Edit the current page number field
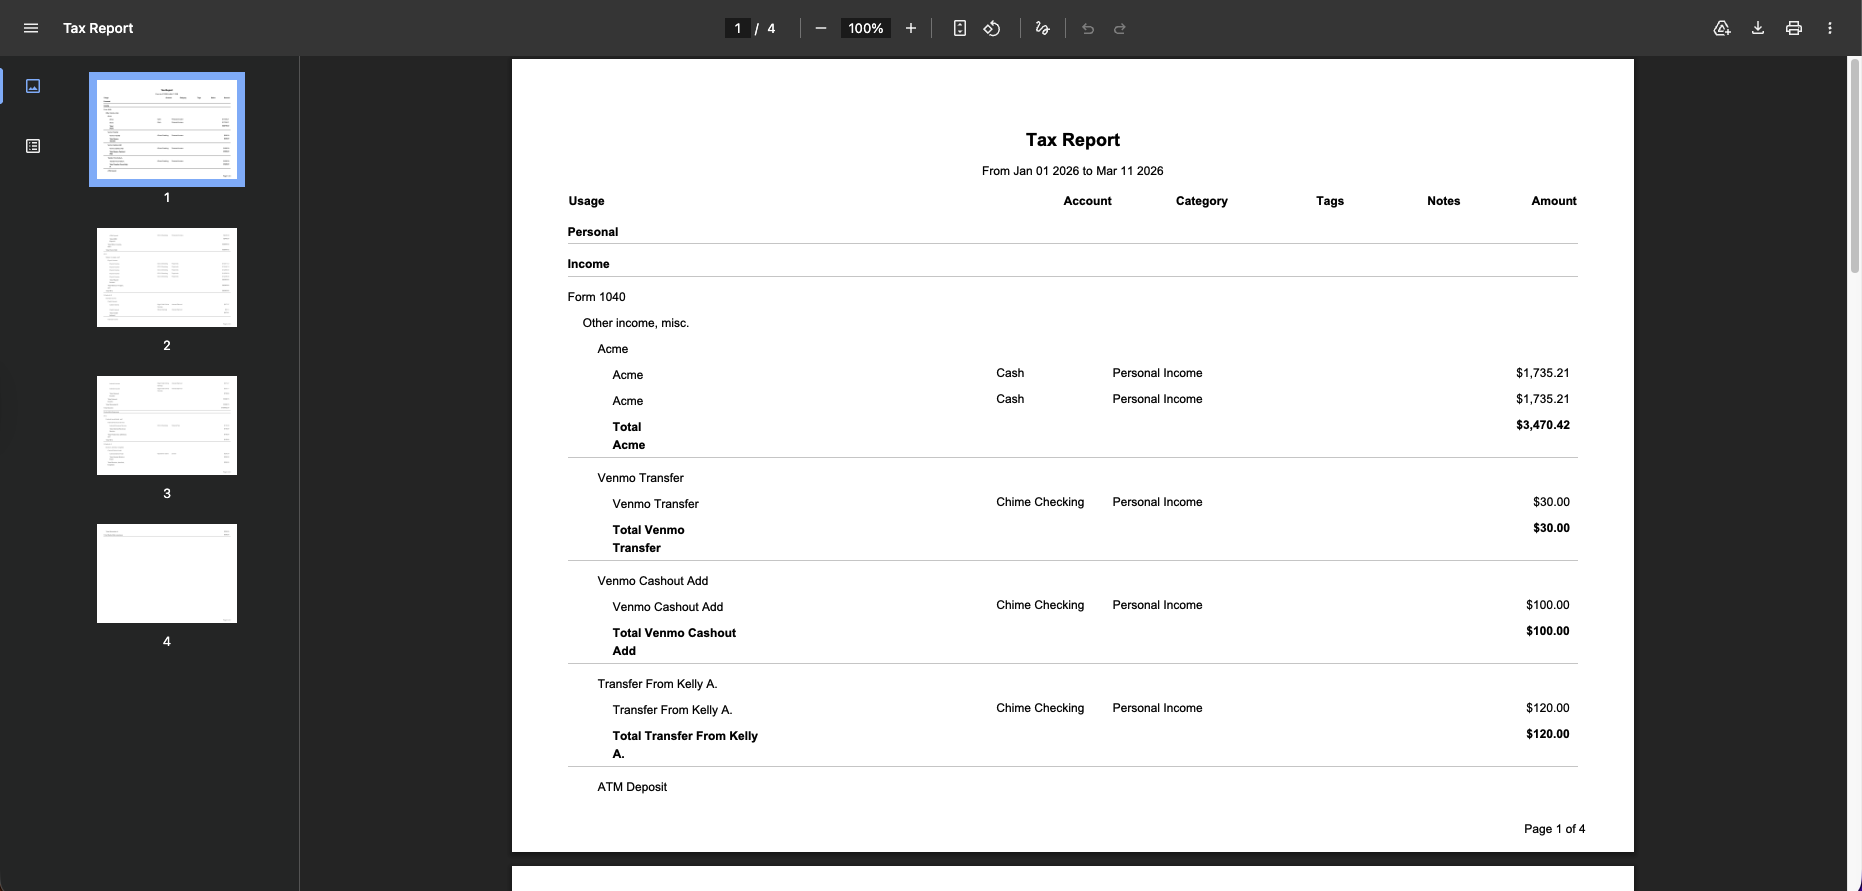1862x891 pixels. pos(738,28)
